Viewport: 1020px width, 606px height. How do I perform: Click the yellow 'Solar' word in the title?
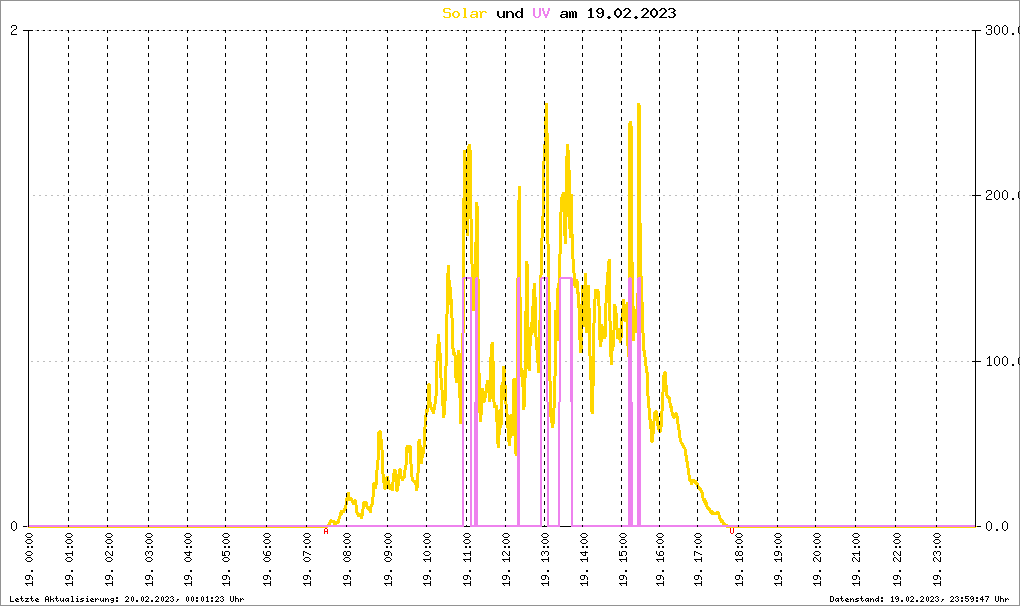tap(464, 13)
